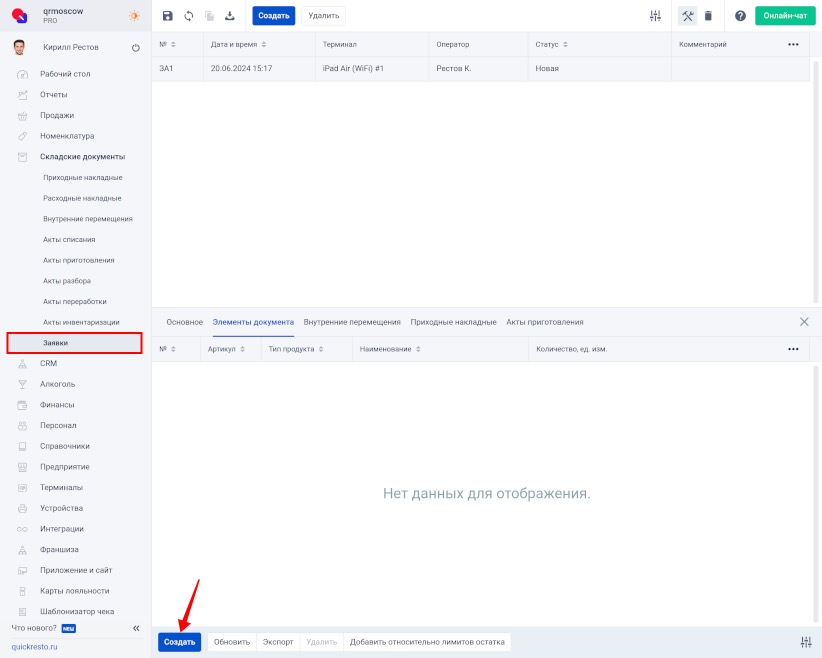
Task: Select request row ЗА1 in table
Action: [481, 69]
